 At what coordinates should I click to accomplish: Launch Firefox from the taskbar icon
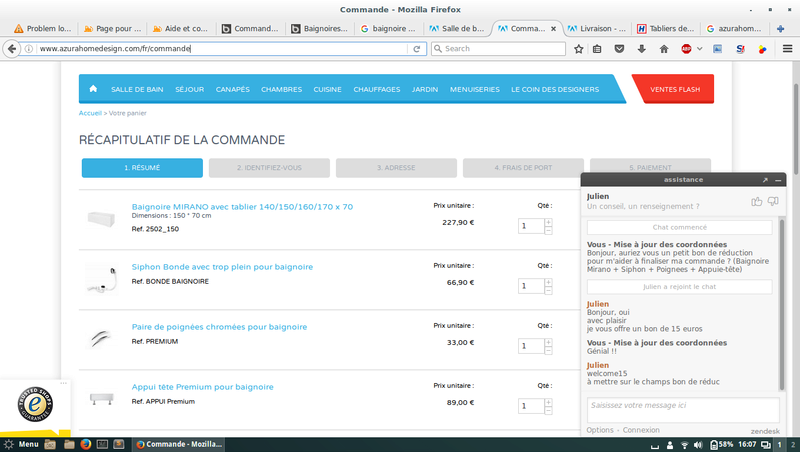(x=85, y=444)
